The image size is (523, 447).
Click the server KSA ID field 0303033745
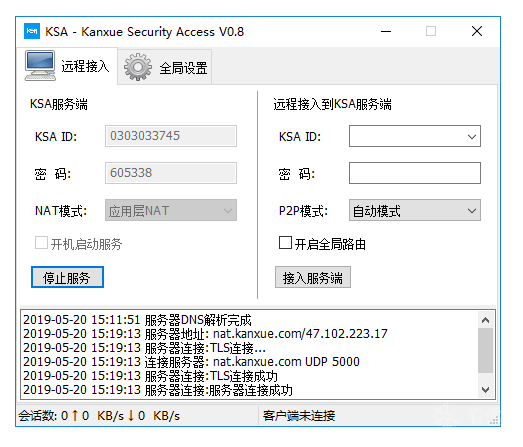171,136
